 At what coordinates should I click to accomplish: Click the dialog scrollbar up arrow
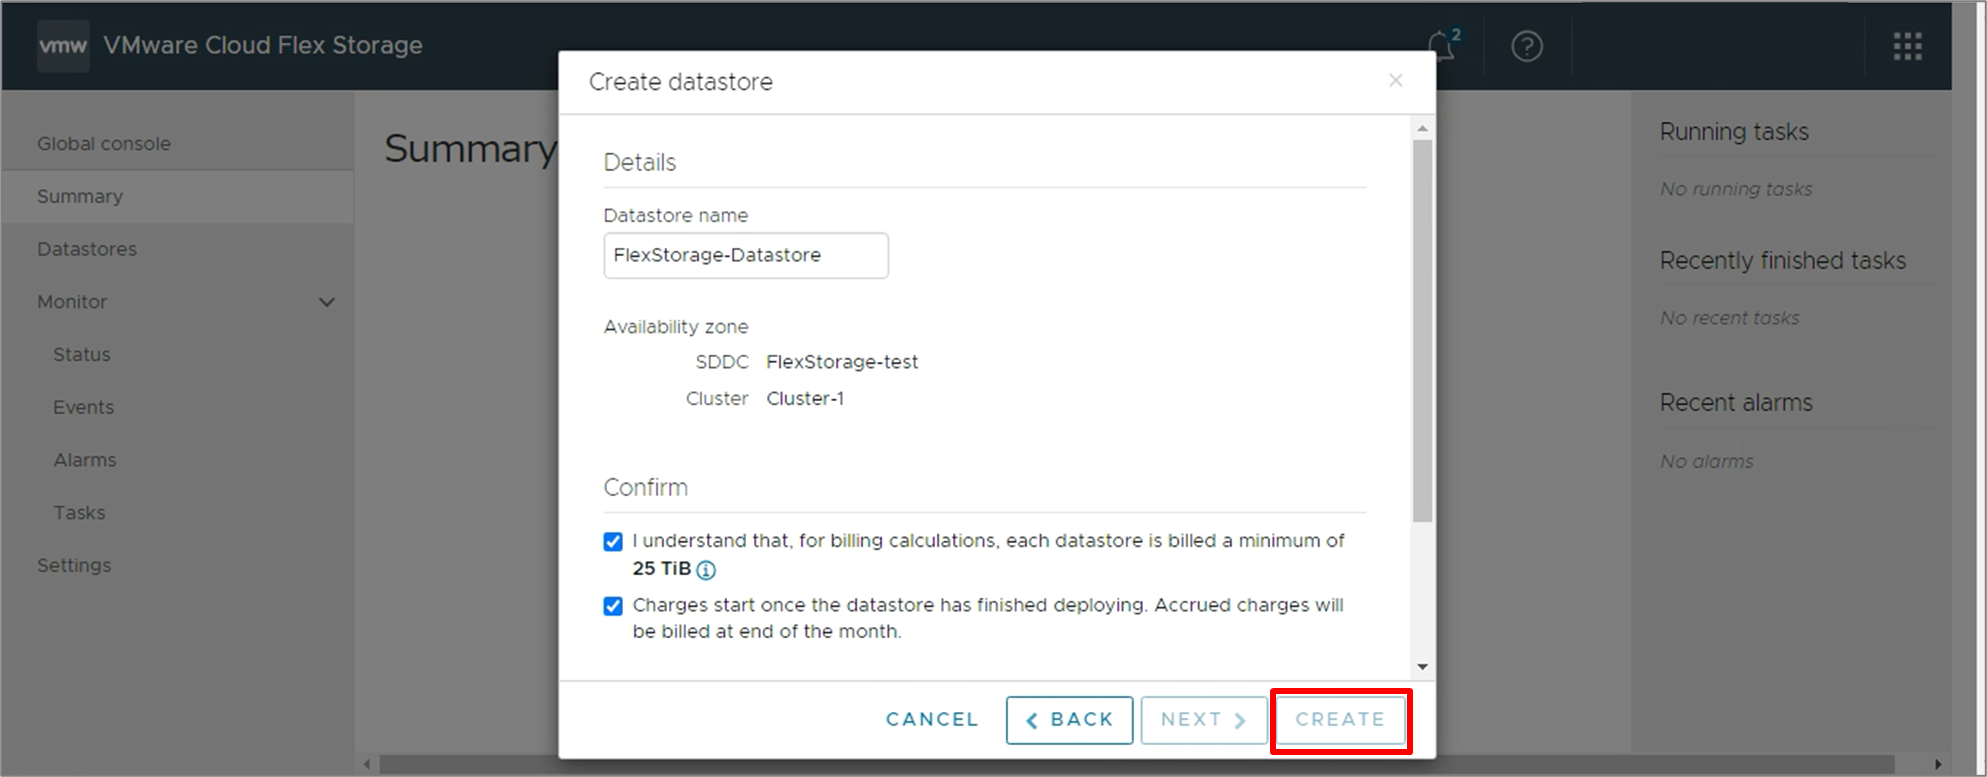click(x=1422, y=129)
